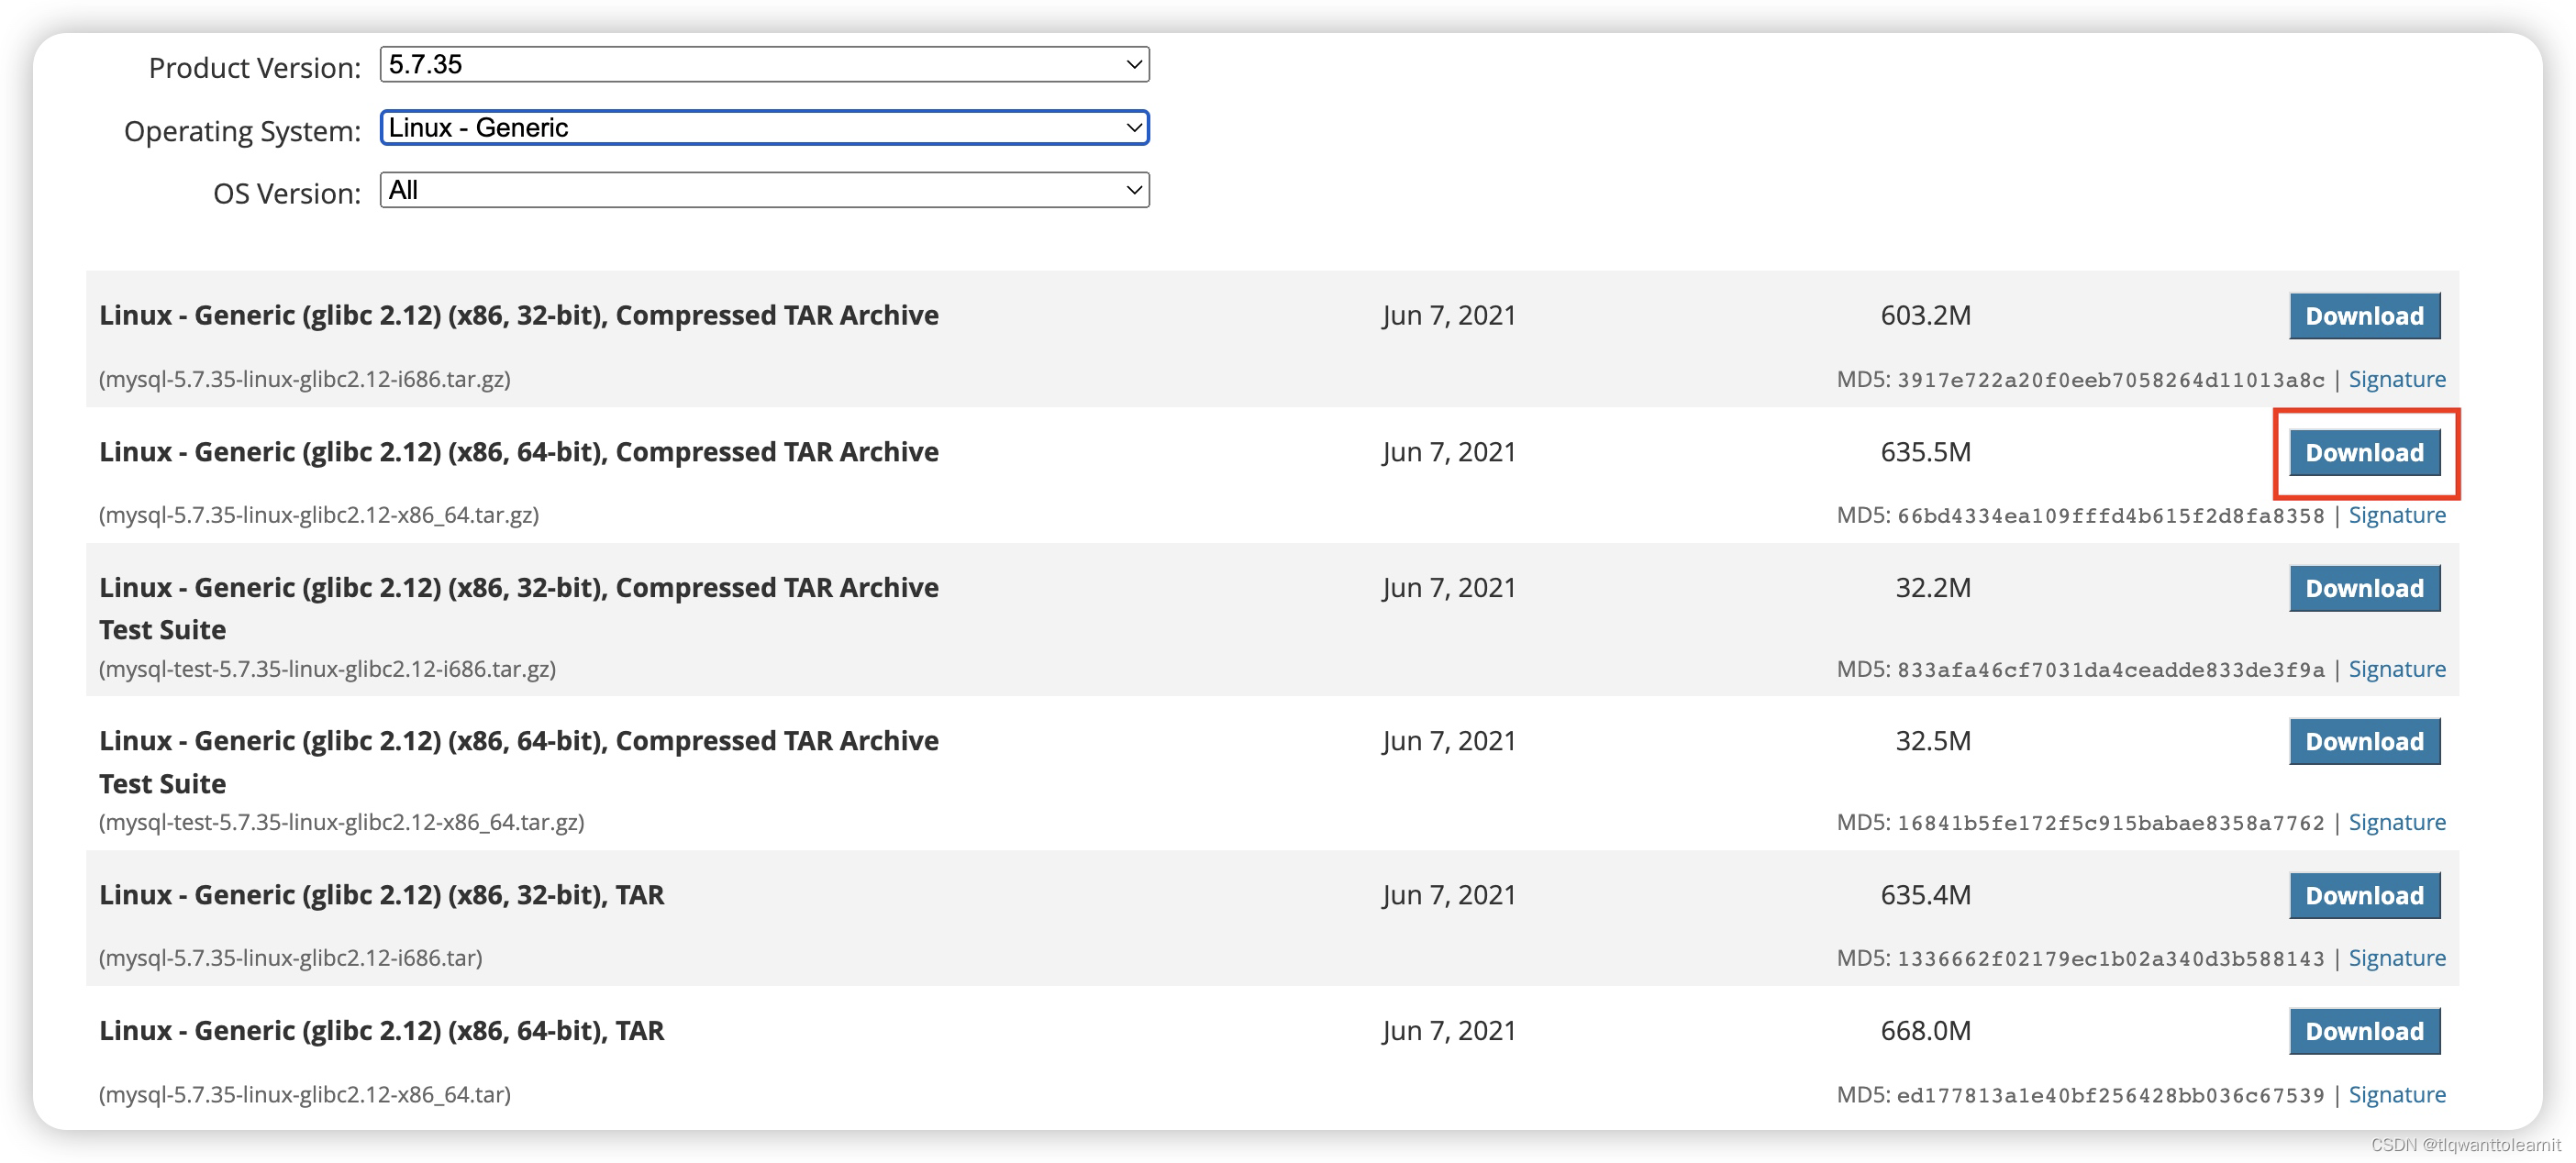Select filename mysql-5.7.35-linux-glibc2.12-i686.tar text
Viewport: 2576px width, 1163px height.
pyautogui.click(x=291, y=959)
